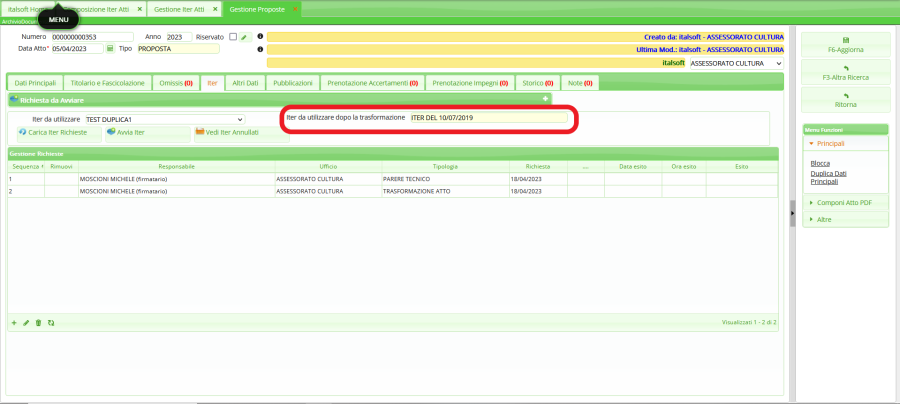Click the green pencil icon beside Riservato
900x404 pixels.
click(243, 37)
